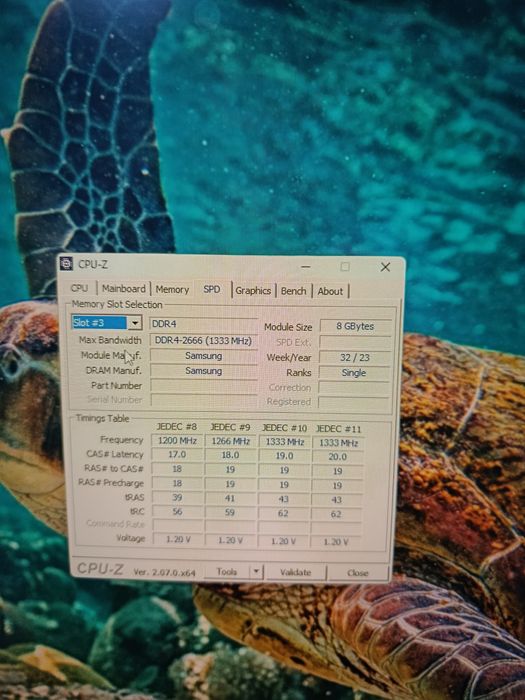Click the Slot #3 combo box
Viewport: 525px width, 700px height.
pos(107,322)
